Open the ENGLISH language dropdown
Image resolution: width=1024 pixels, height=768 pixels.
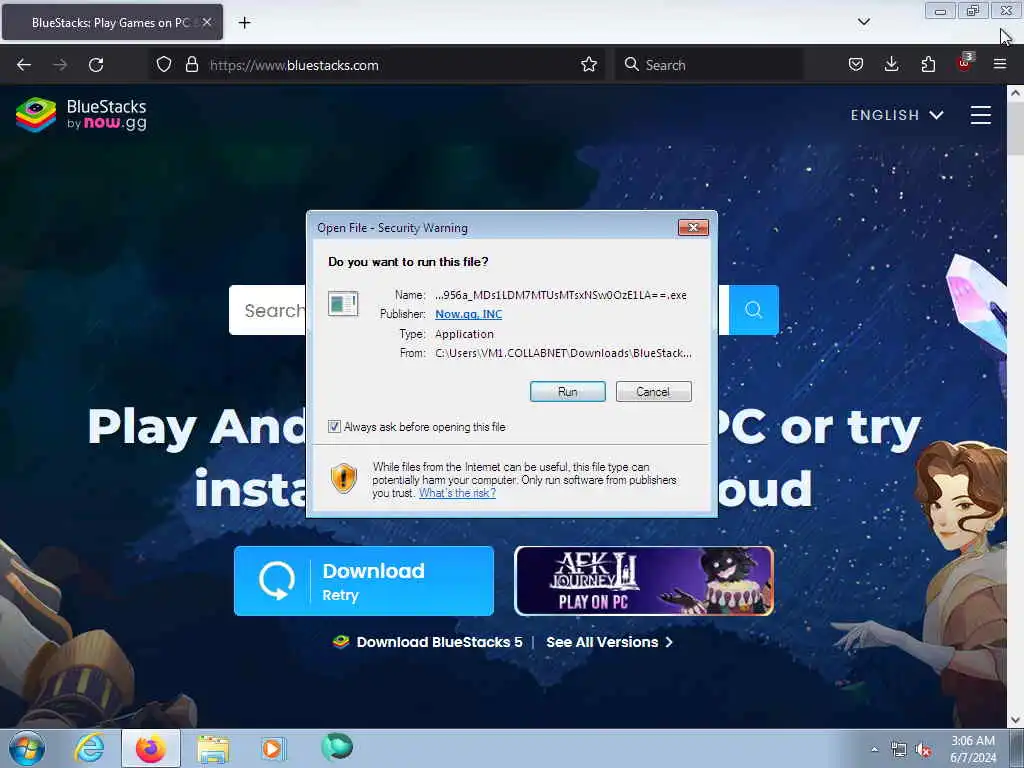(x=897, y=115)
